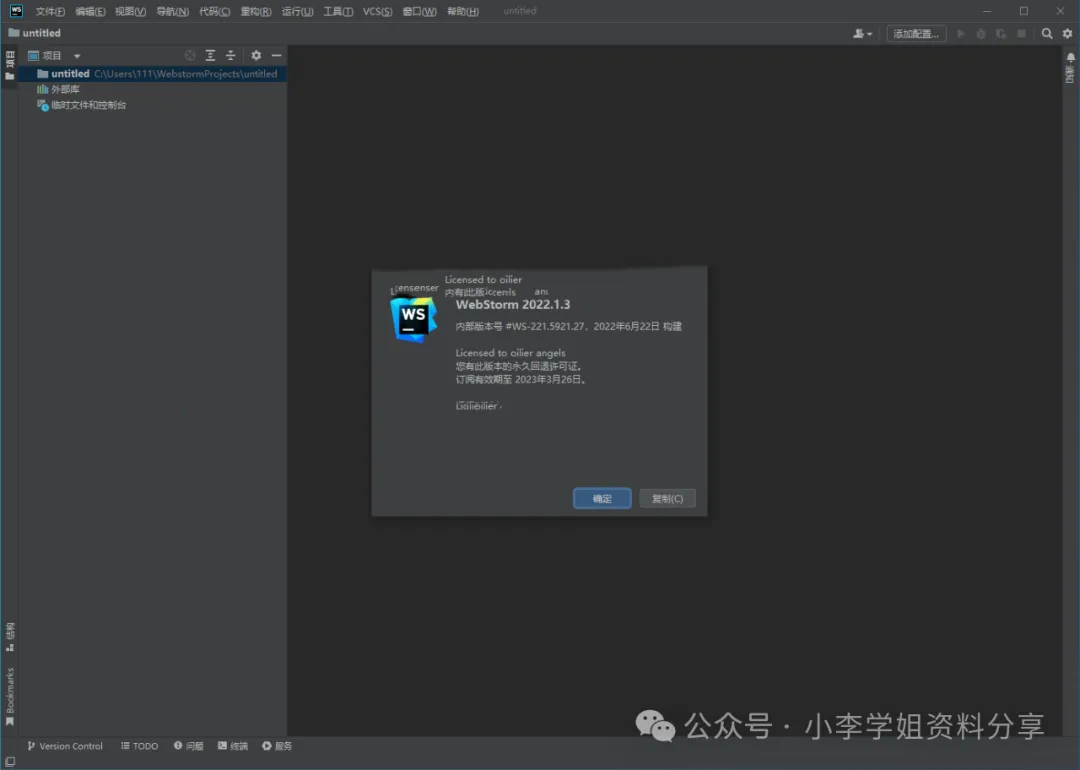Viewport: 1080px width, 770px height.
Task: Click the Run with Coverage icon
Action: click(x=1001, y=33)
